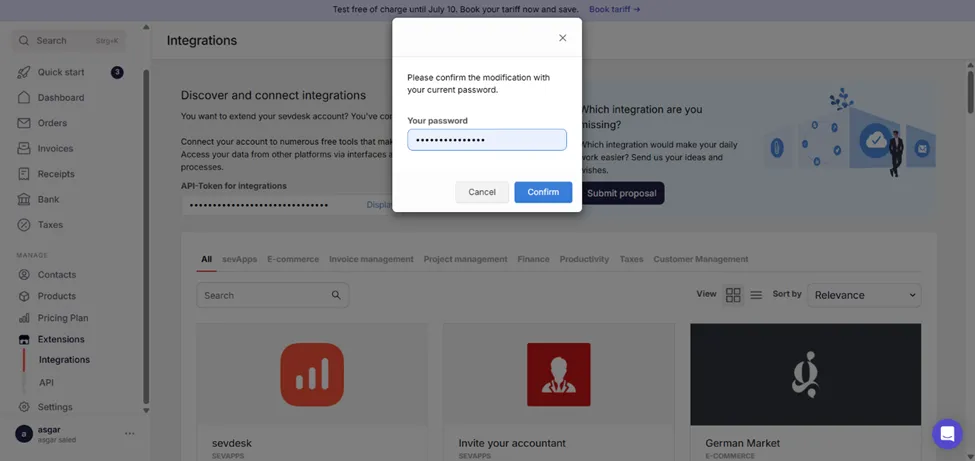Screen dimensions: 975x461
Task: Focus the Your password field
Action: pyautogui.click(x=487, y=140)
